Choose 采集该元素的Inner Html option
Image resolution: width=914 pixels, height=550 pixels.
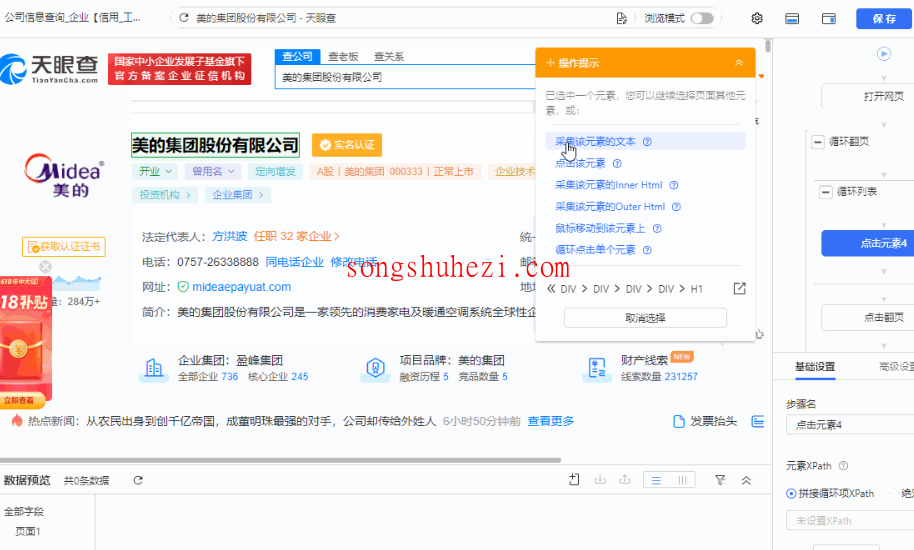(x=609, y=185)
